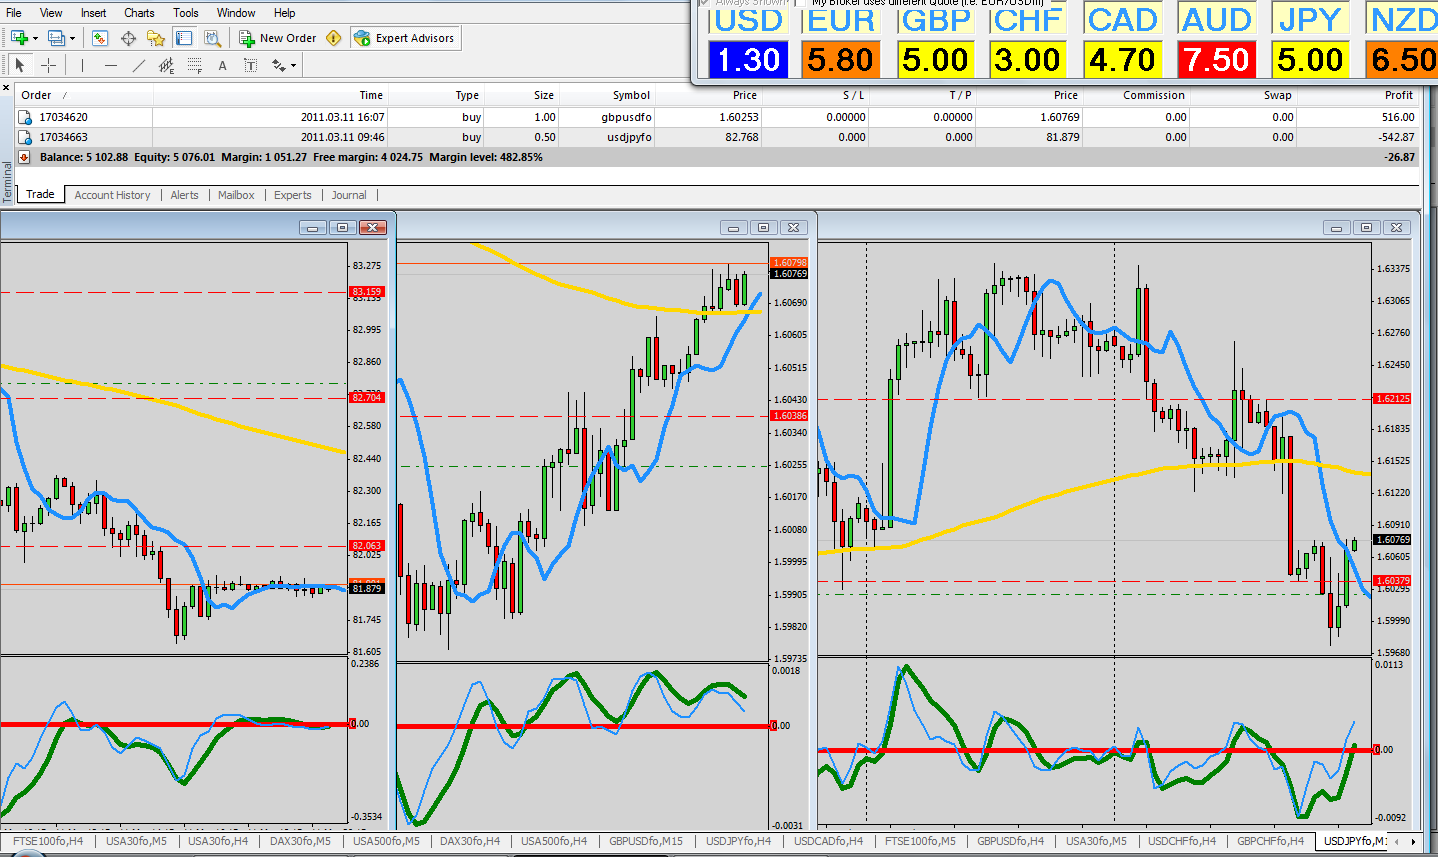1438x857 pixels.
Task: Switch to the GBPUSDfo,M15 chart tab
Action: 646,841
